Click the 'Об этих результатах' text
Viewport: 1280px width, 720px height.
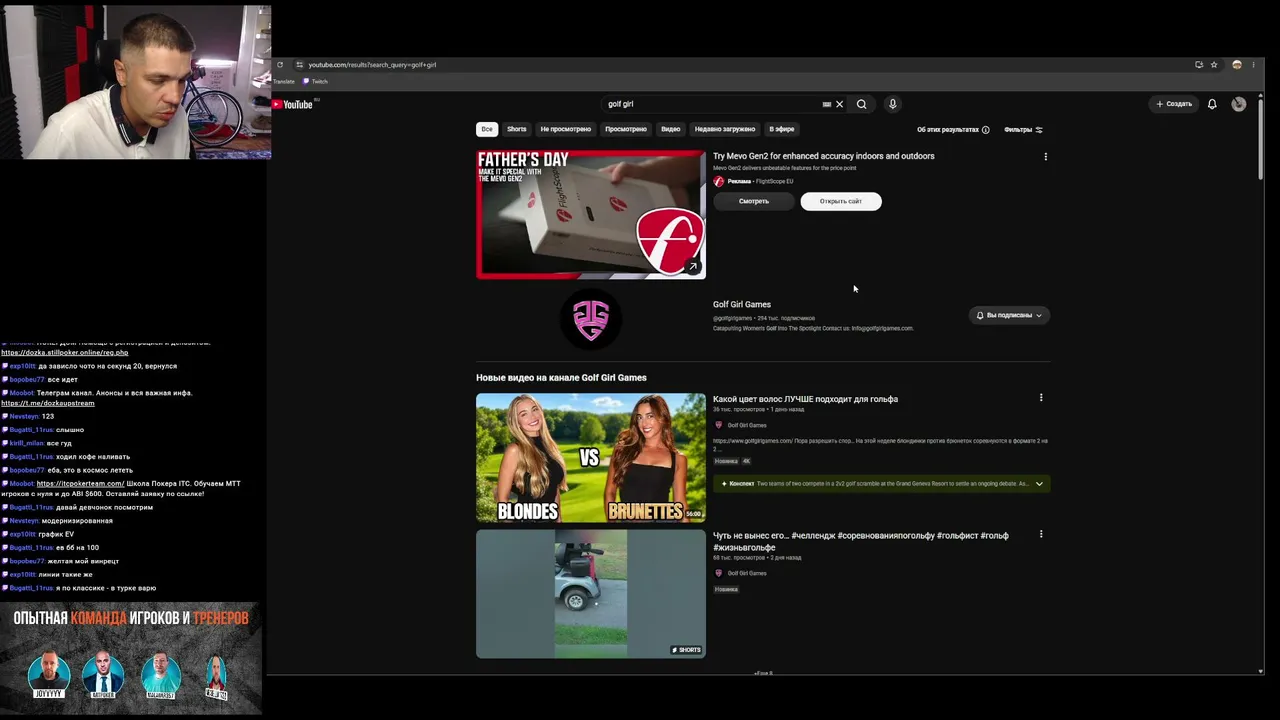tap(948, 130)
